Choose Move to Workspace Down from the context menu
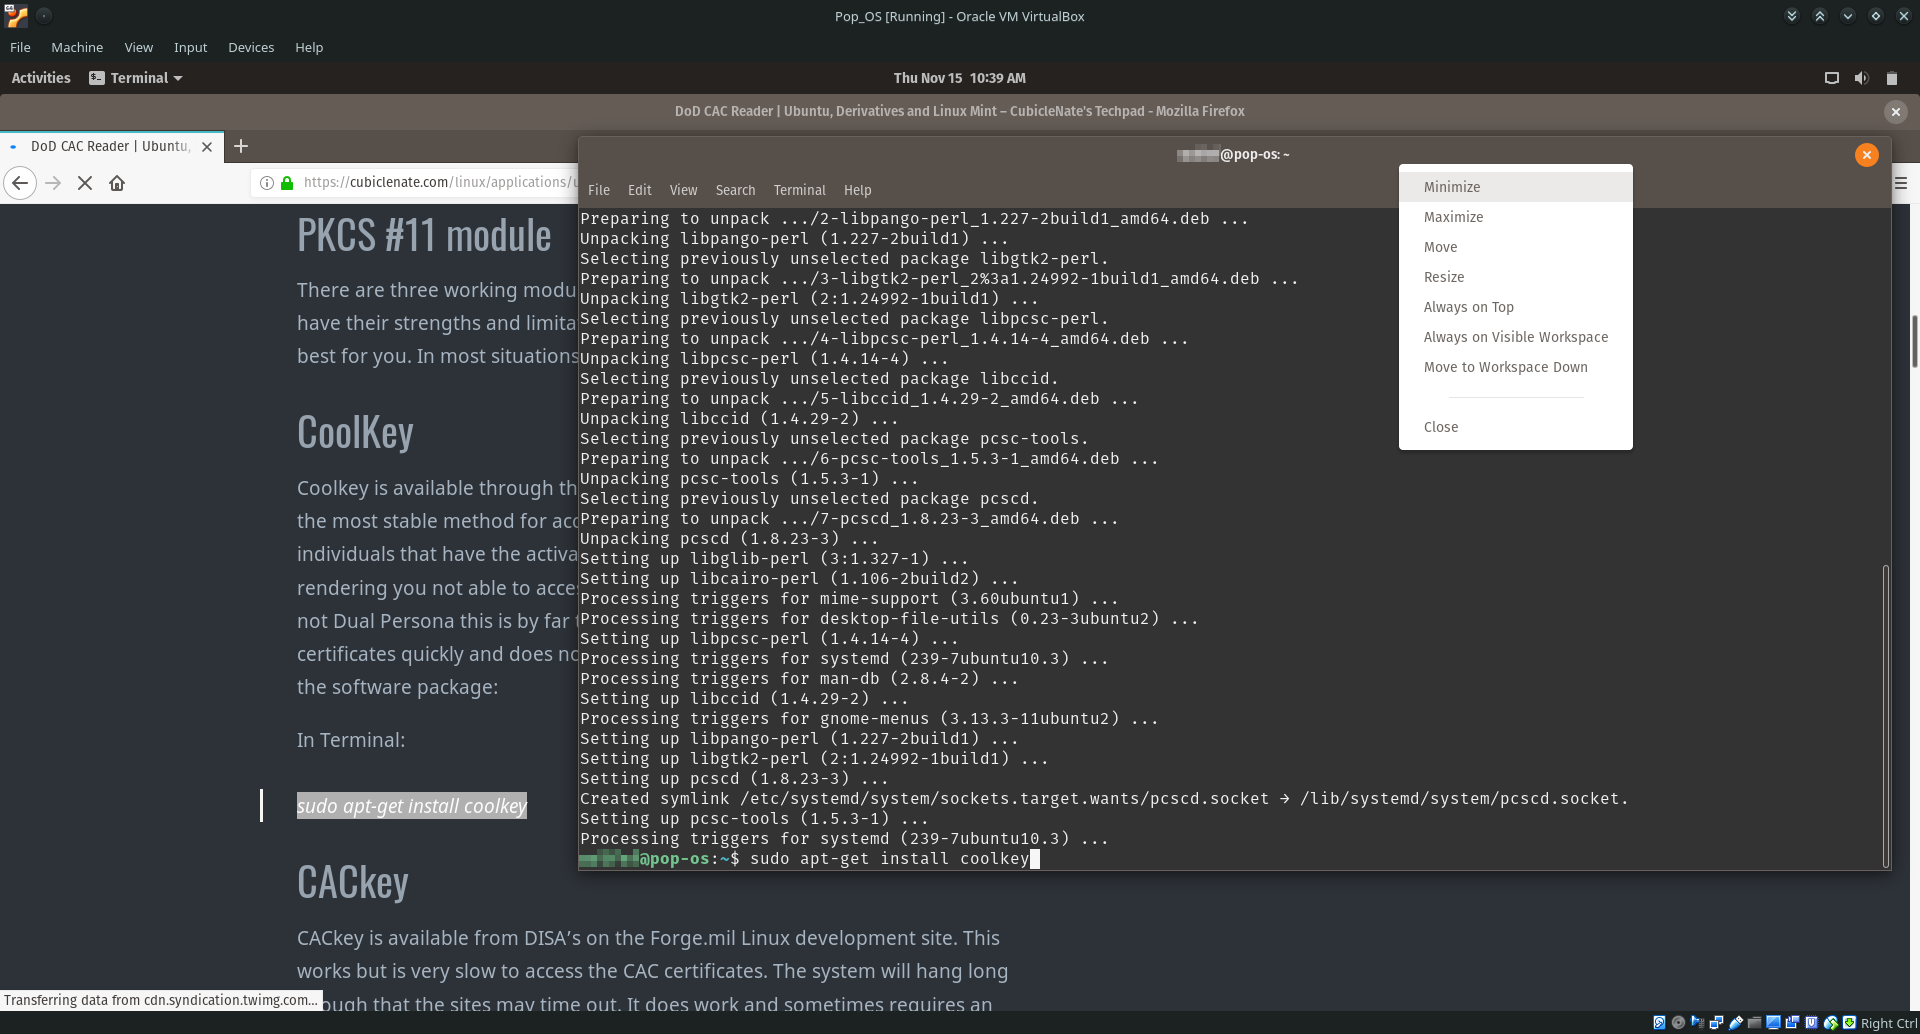 [x=1505, y=367]
